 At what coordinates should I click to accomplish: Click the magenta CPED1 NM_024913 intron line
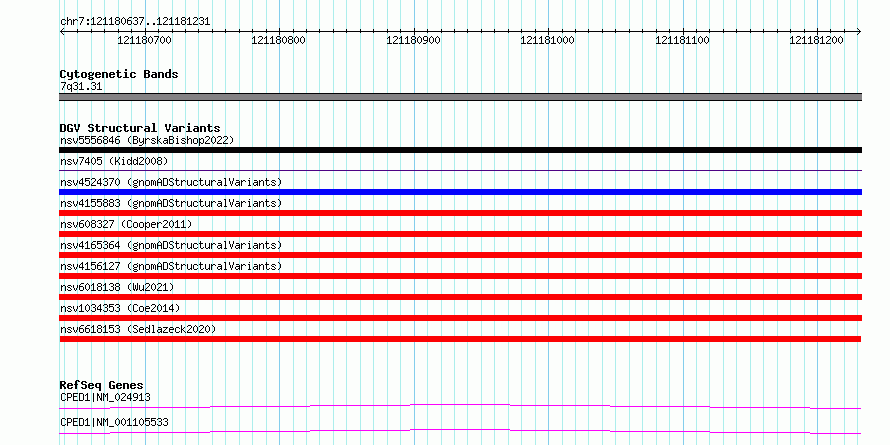[x=460, y=406]
